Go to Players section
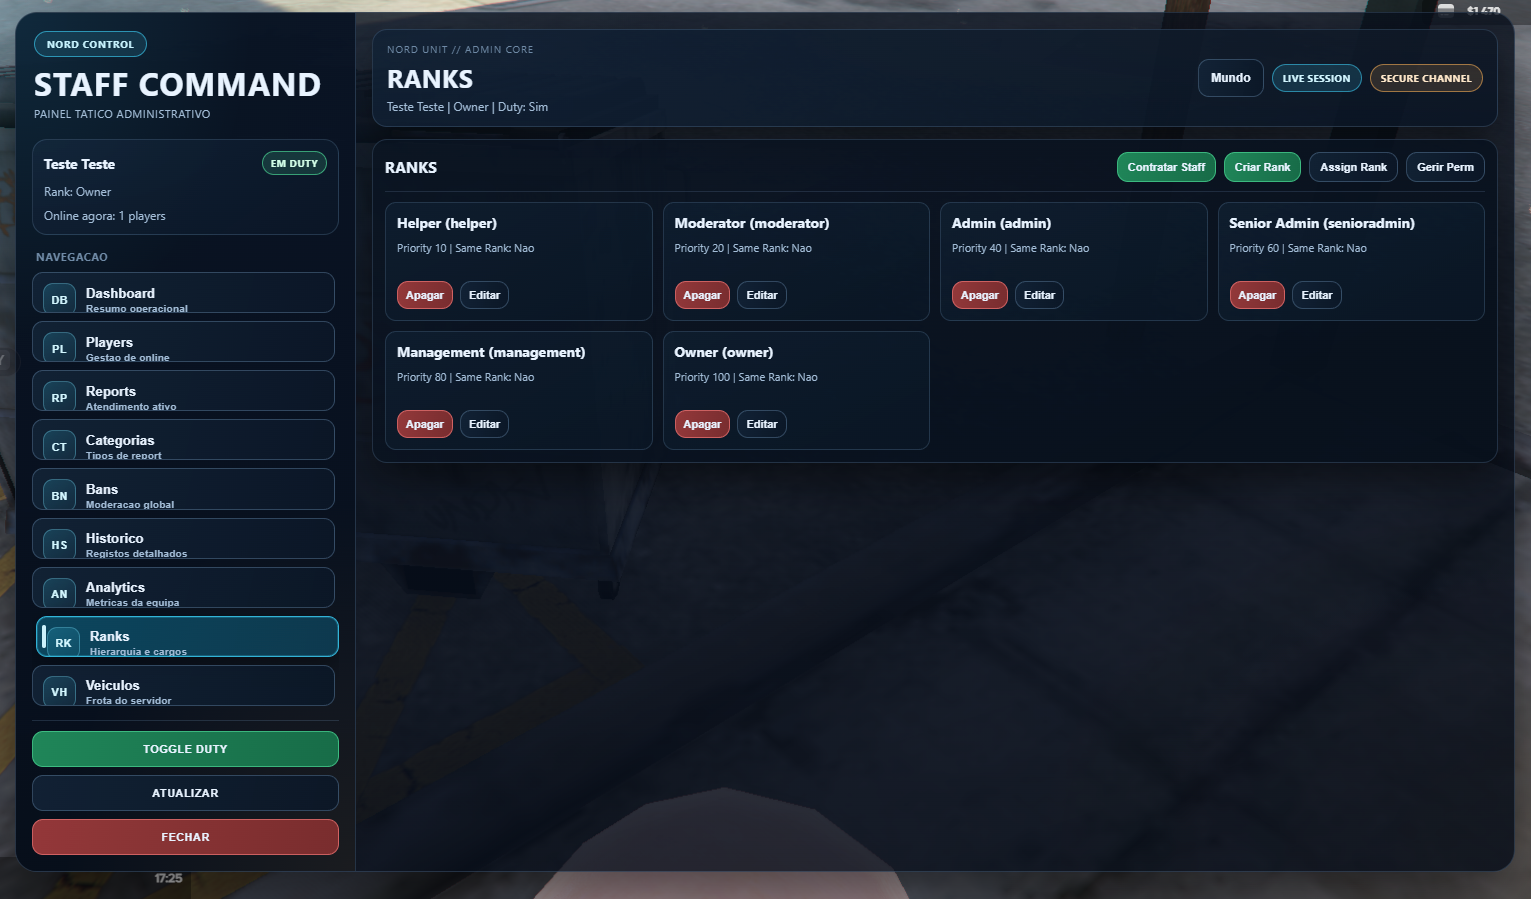 click(x=183, y=342)
